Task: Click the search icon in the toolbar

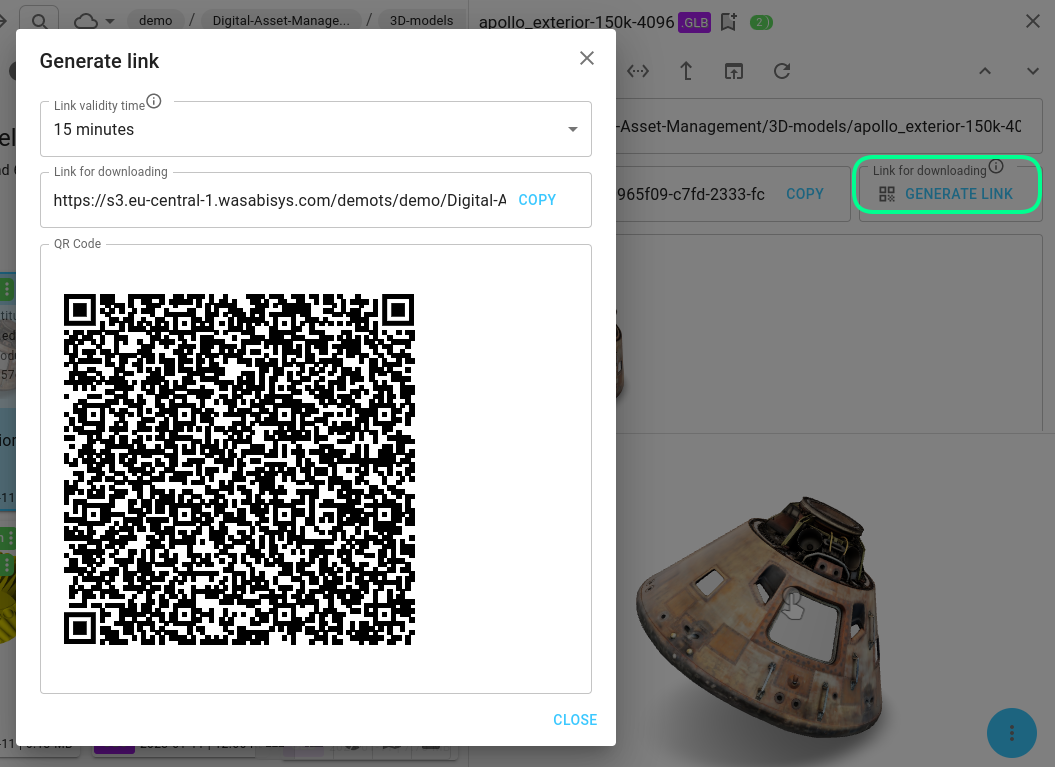Action: tap(40, 20)
